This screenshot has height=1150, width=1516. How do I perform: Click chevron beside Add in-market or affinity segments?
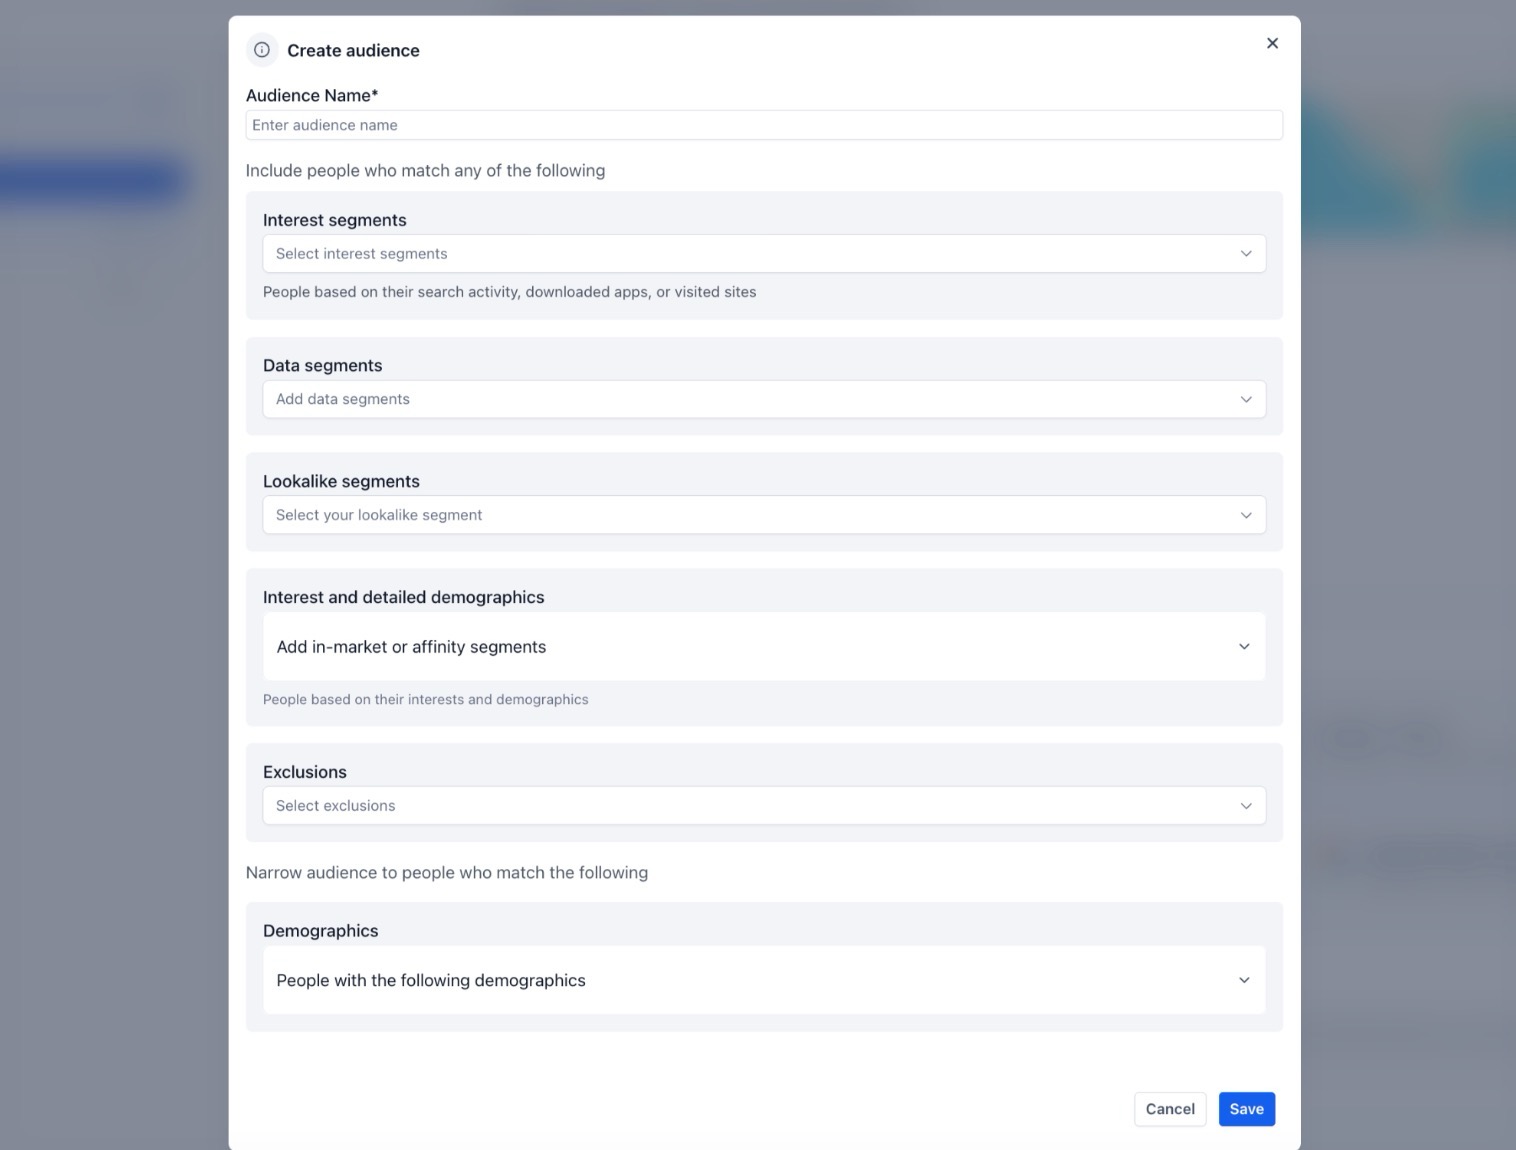tap(1244, 647)
